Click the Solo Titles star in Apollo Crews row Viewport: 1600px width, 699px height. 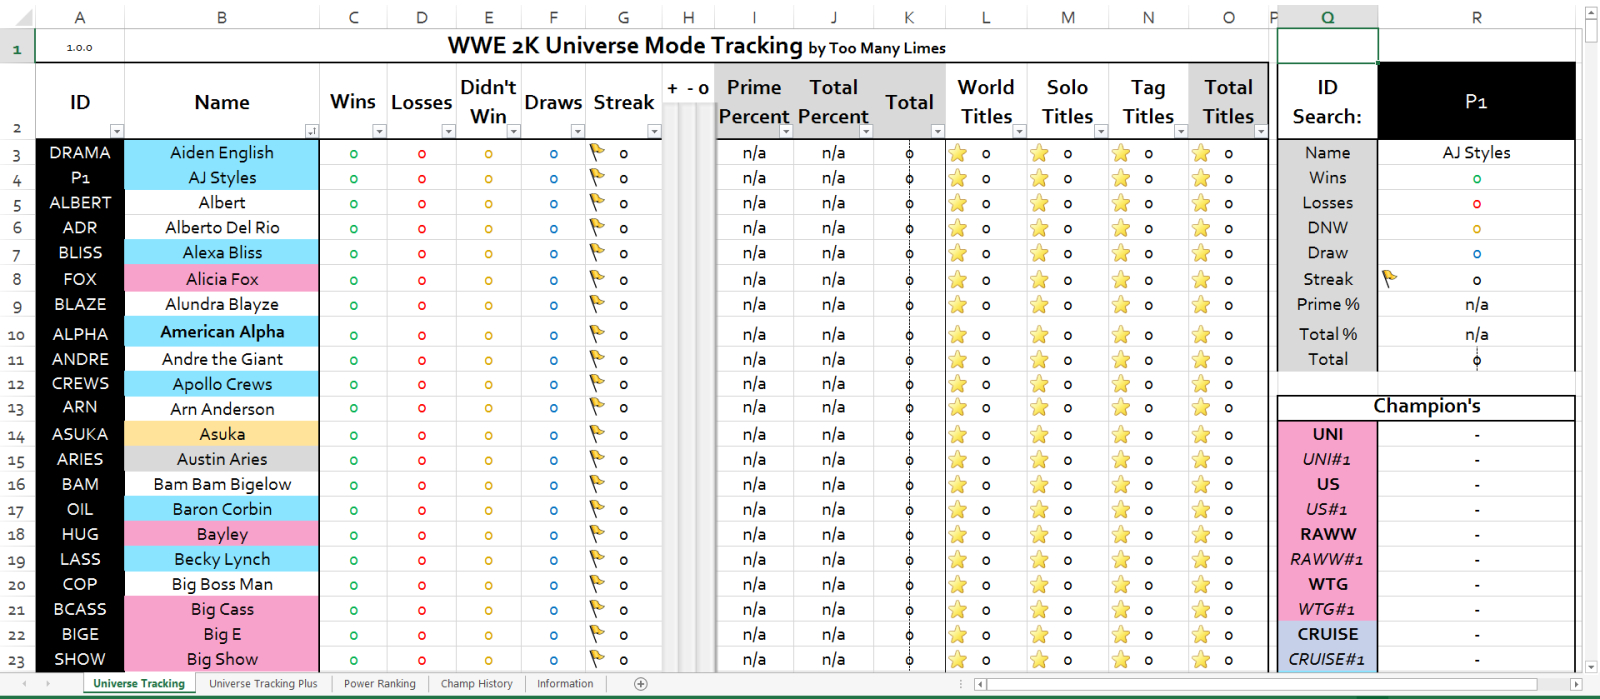(1039, 384)
